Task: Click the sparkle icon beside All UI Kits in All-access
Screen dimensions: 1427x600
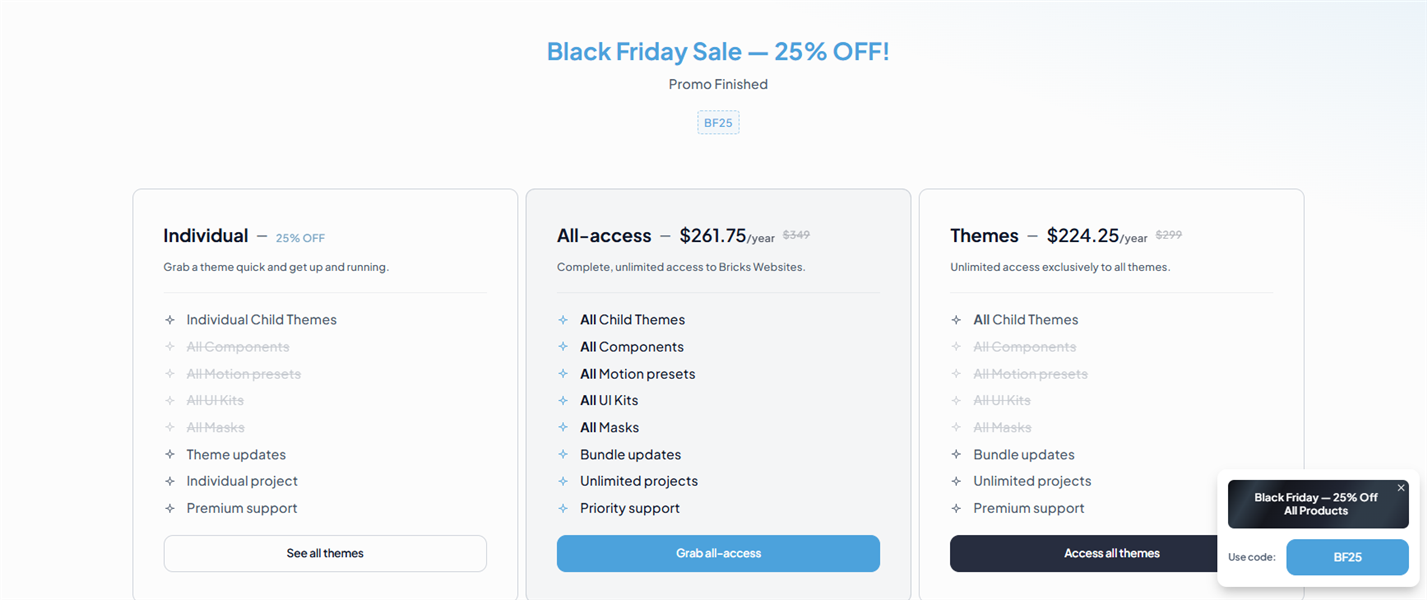Action: click(564, 400)
